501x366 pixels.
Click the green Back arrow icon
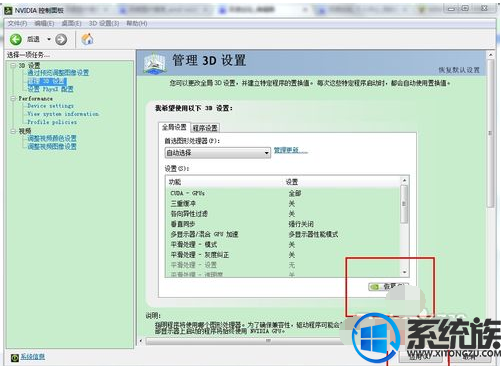[x=15, y=39]
